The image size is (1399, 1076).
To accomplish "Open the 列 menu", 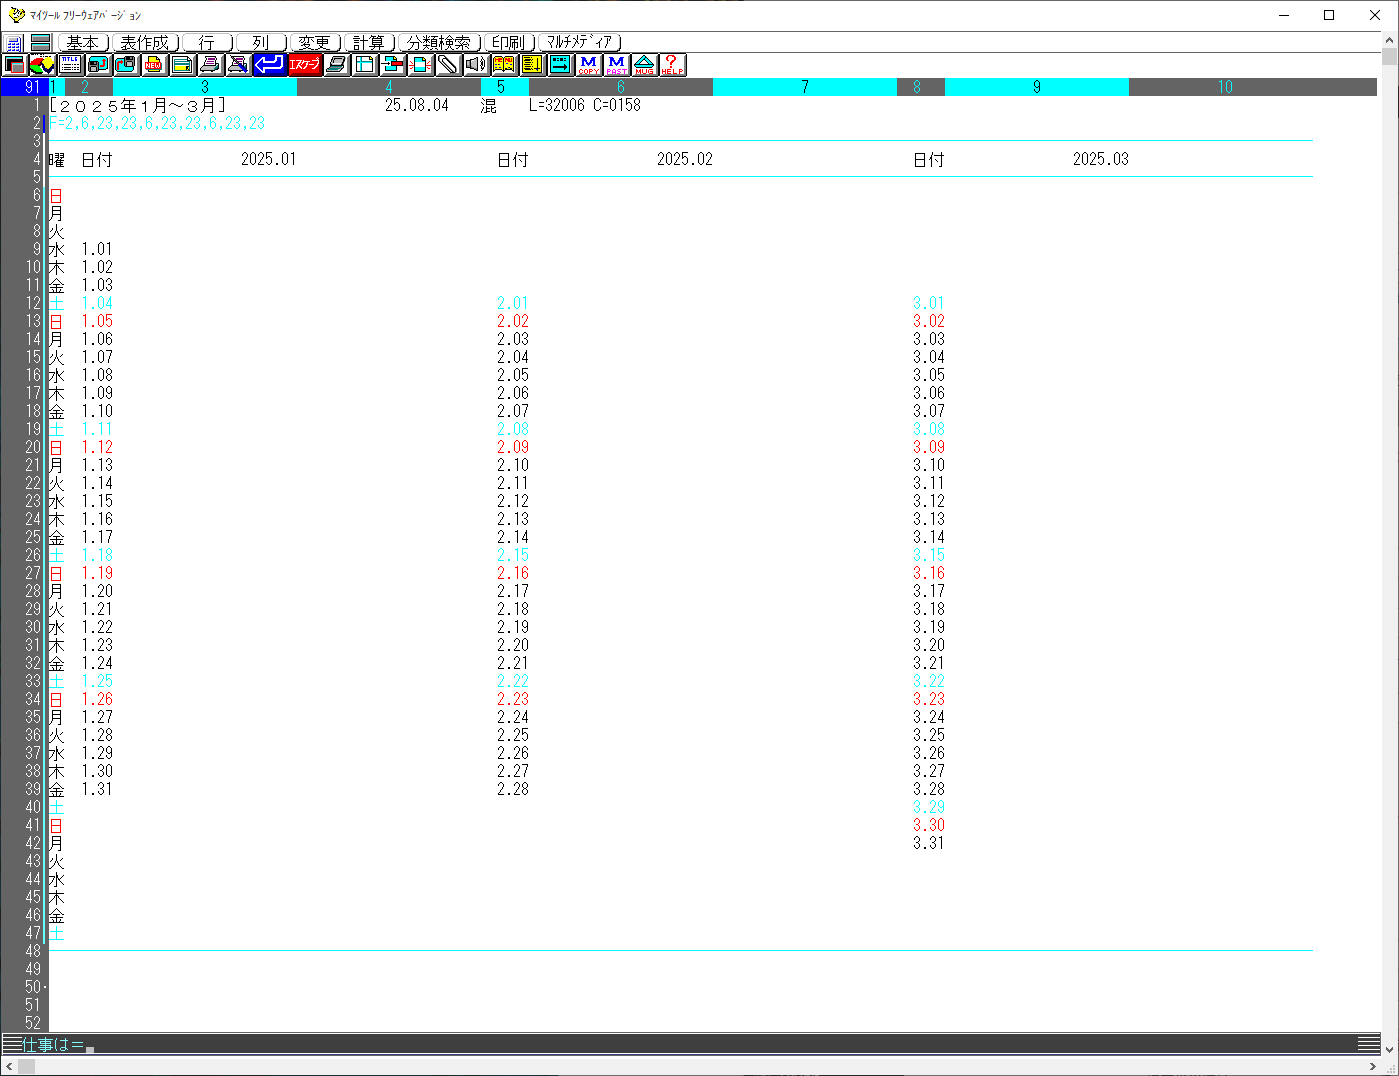I will tap(261, 42).
